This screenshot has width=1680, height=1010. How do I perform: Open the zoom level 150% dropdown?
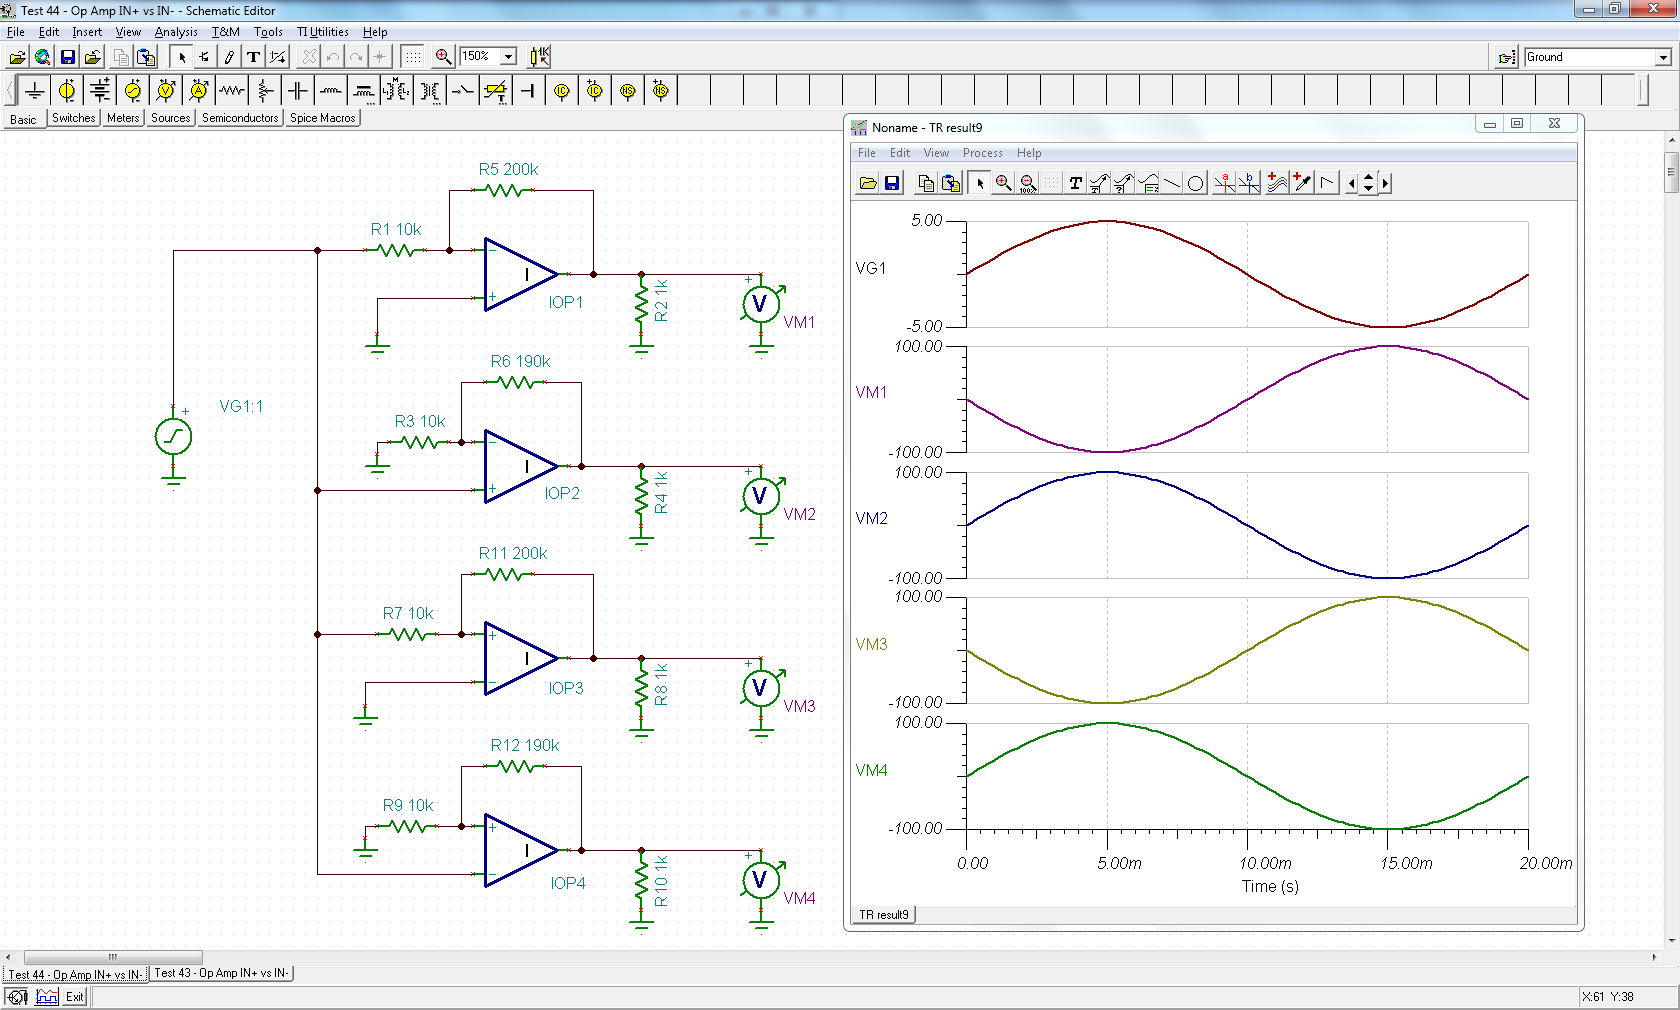[x=508, y=57]
